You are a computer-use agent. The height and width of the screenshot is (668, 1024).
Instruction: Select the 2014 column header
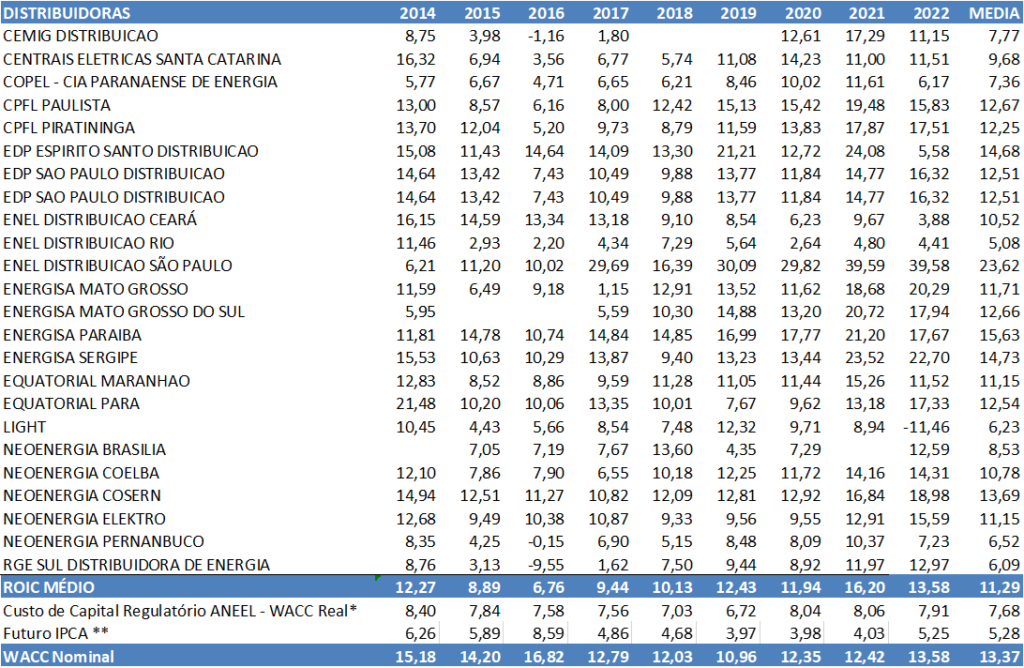coord(417,13)
